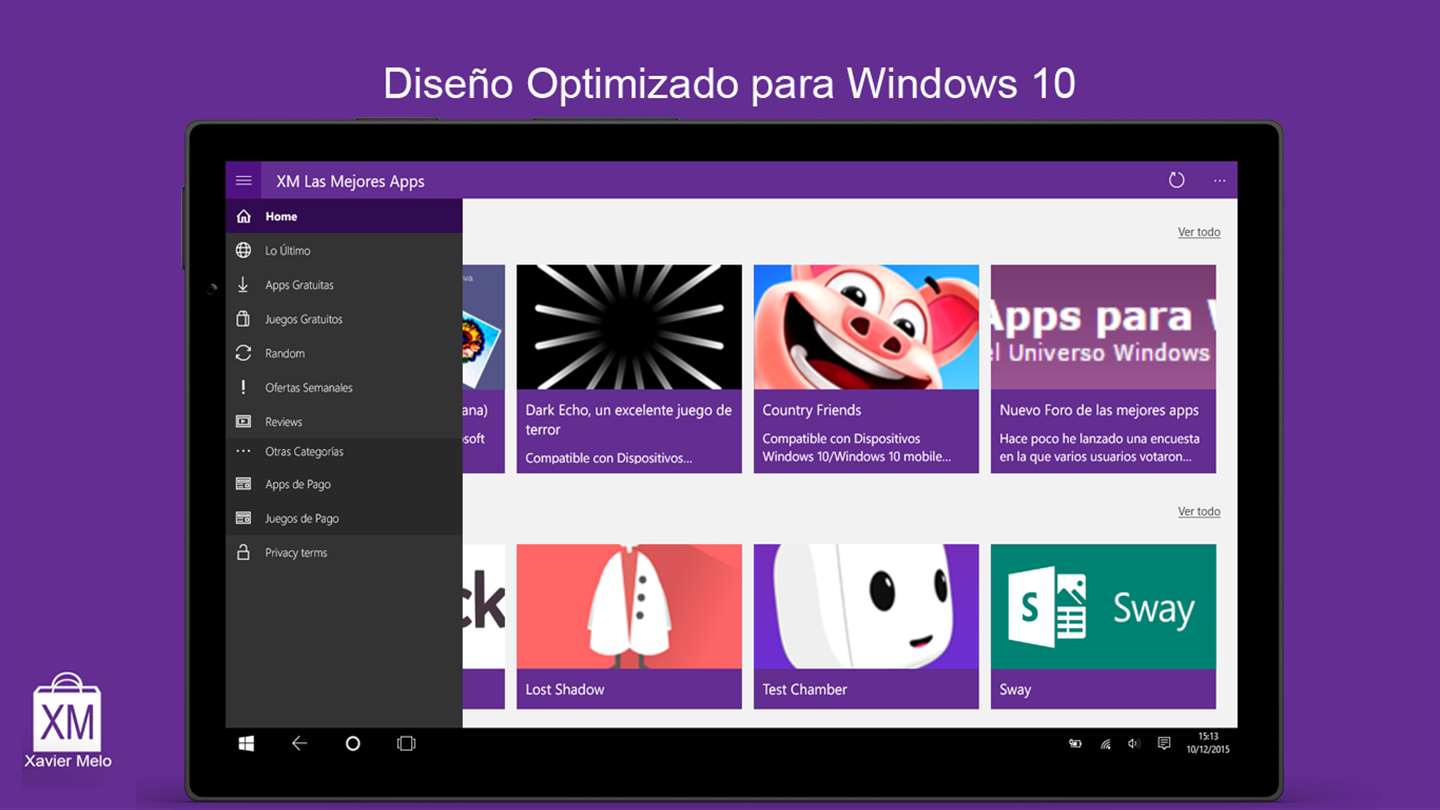Click the taskbar back arrow

299,743
